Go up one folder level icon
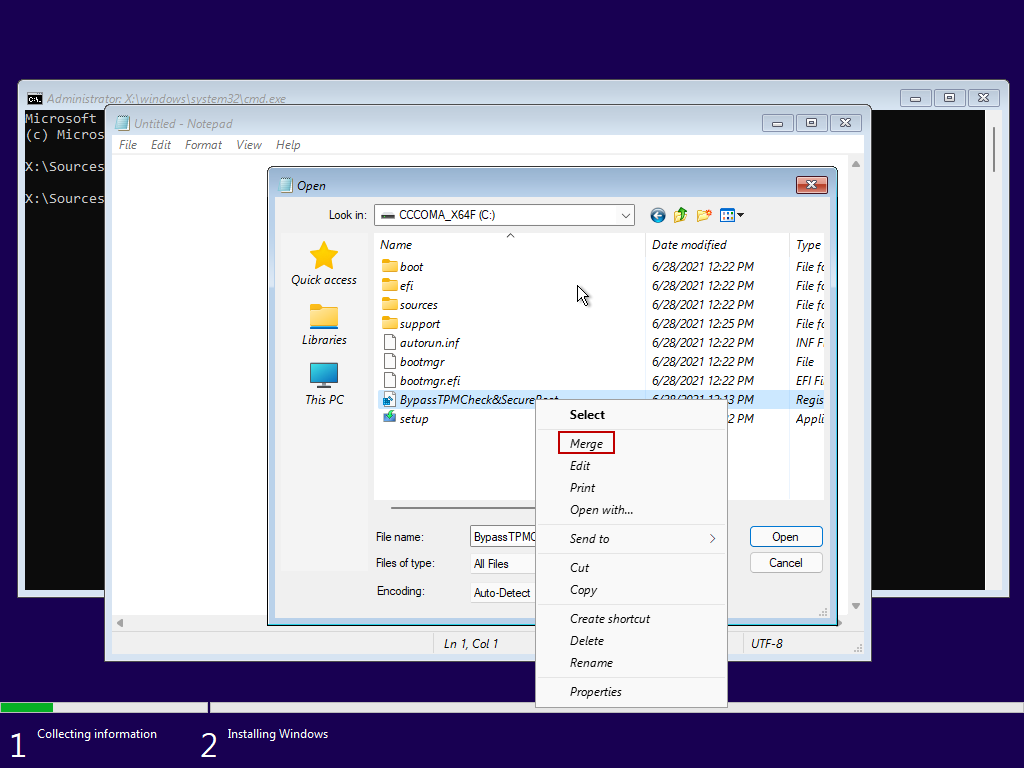The width and height of the screenshot is (1024, 768). click(x=680, y=215)
